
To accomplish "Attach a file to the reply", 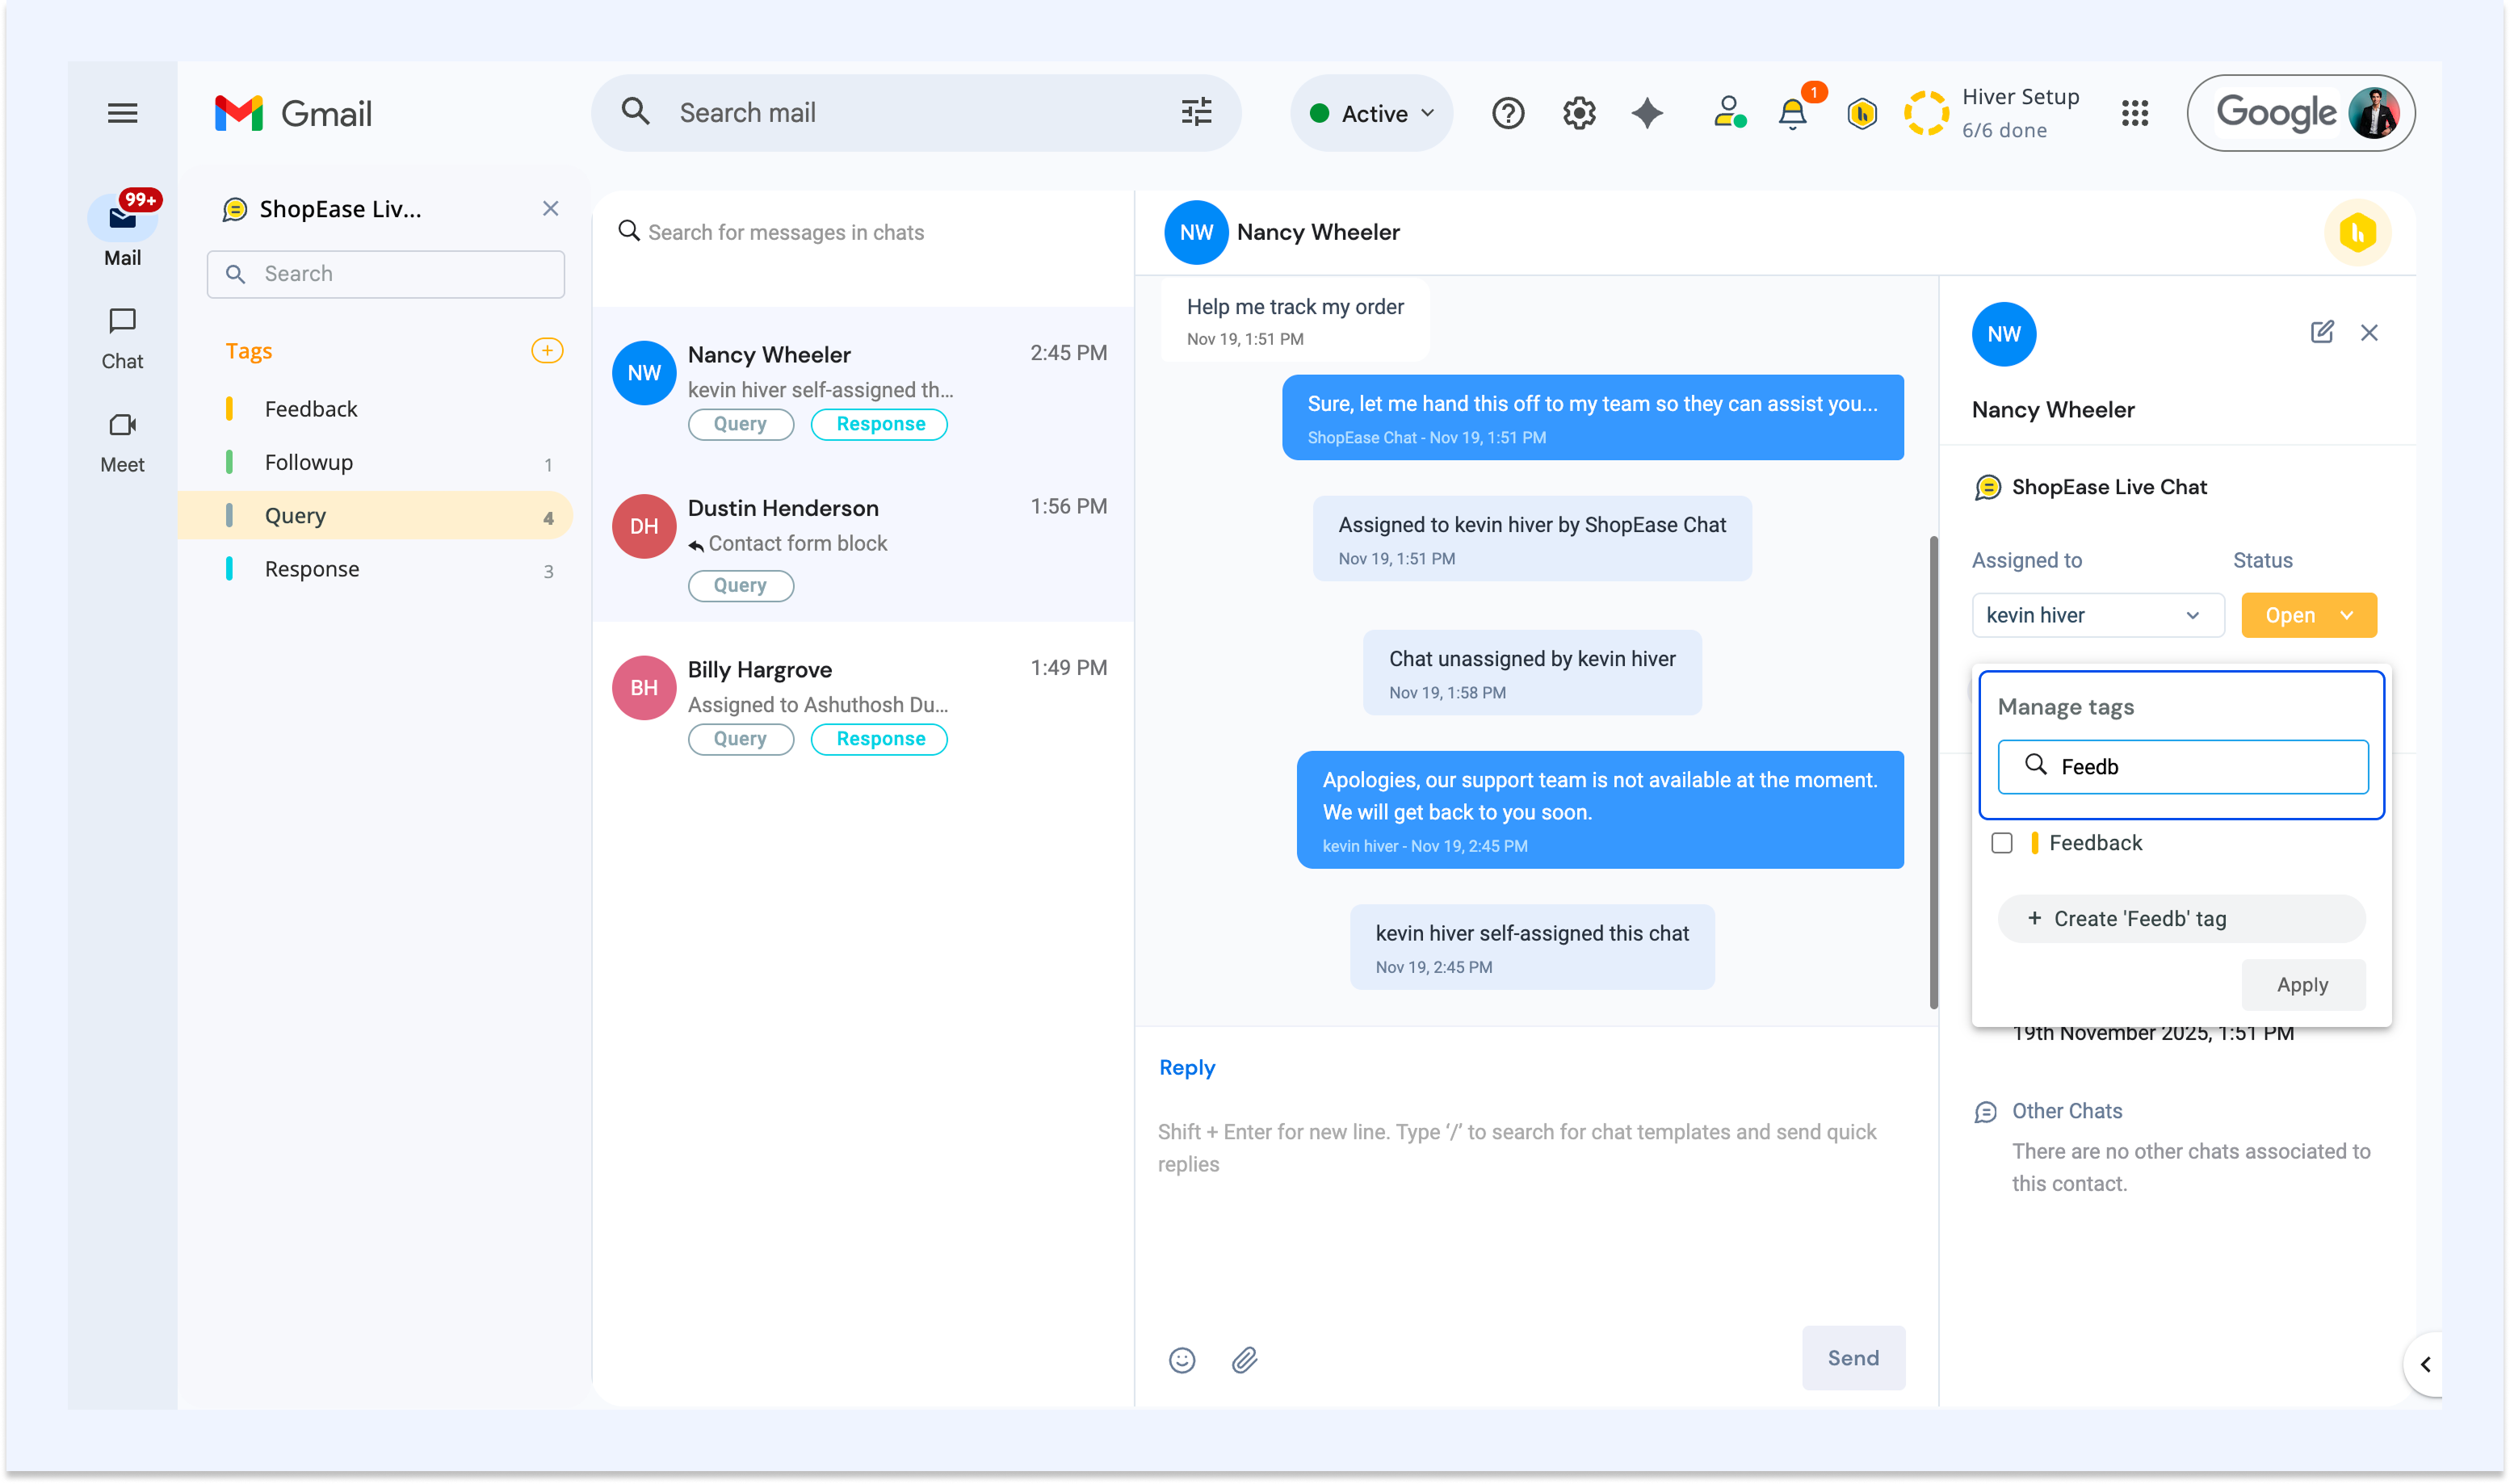I will 1244,1359.
